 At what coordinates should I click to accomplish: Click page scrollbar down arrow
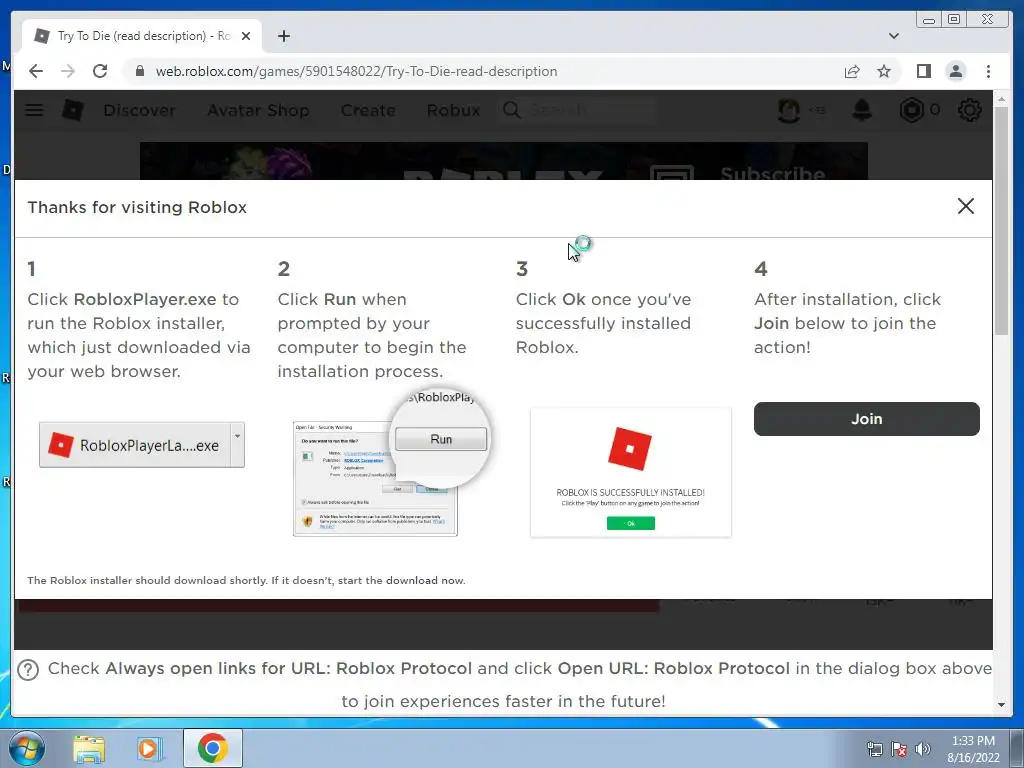click(1001, 705)
